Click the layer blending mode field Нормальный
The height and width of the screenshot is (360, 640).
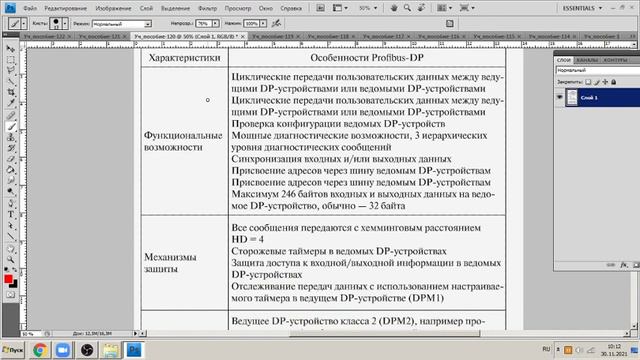(x=598, y=71)
